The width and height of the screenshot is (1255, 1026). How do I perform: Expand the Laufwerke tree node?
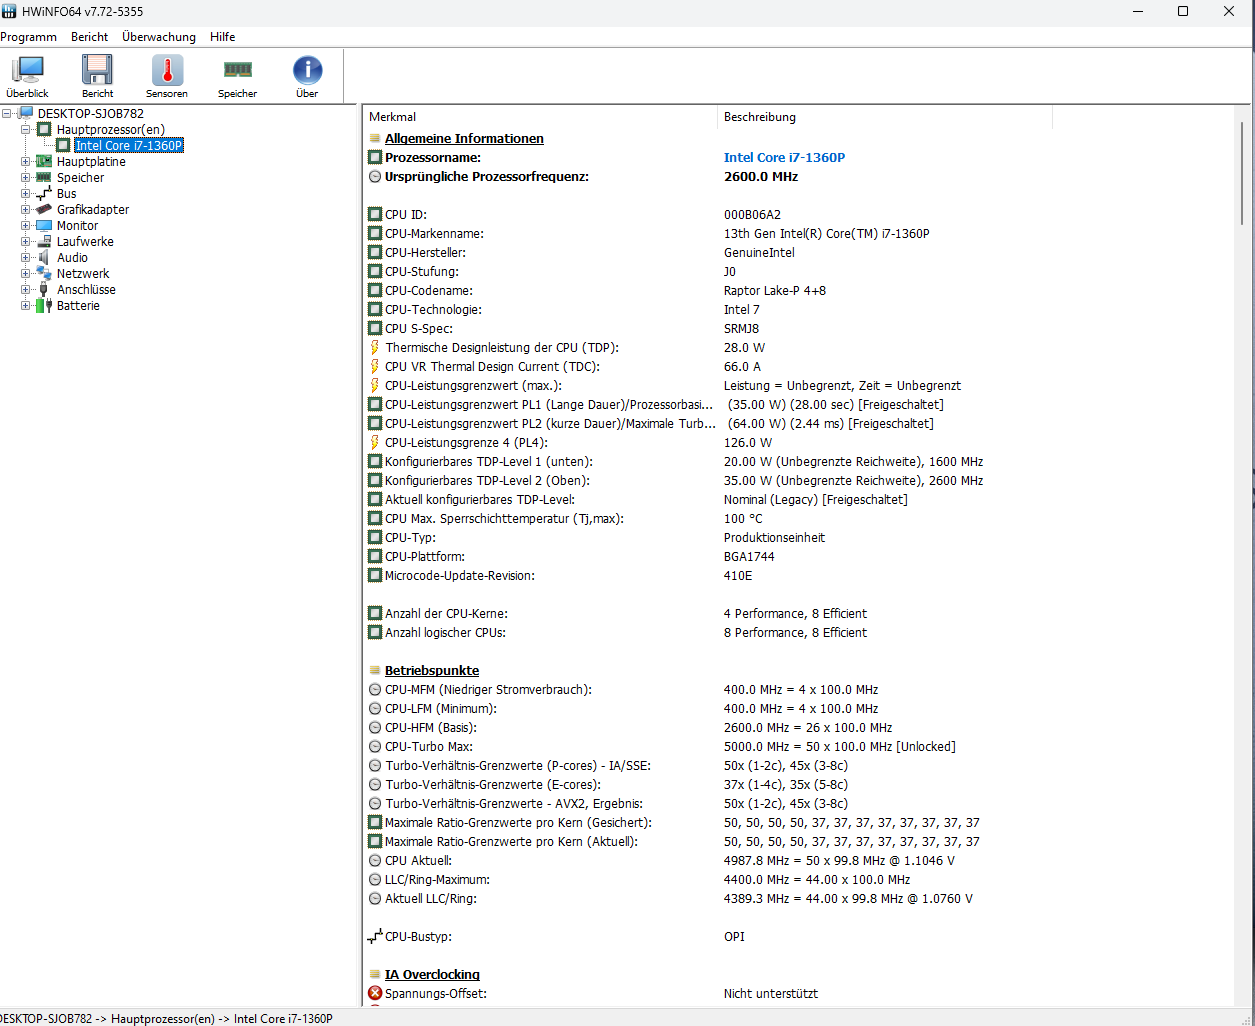26,242
